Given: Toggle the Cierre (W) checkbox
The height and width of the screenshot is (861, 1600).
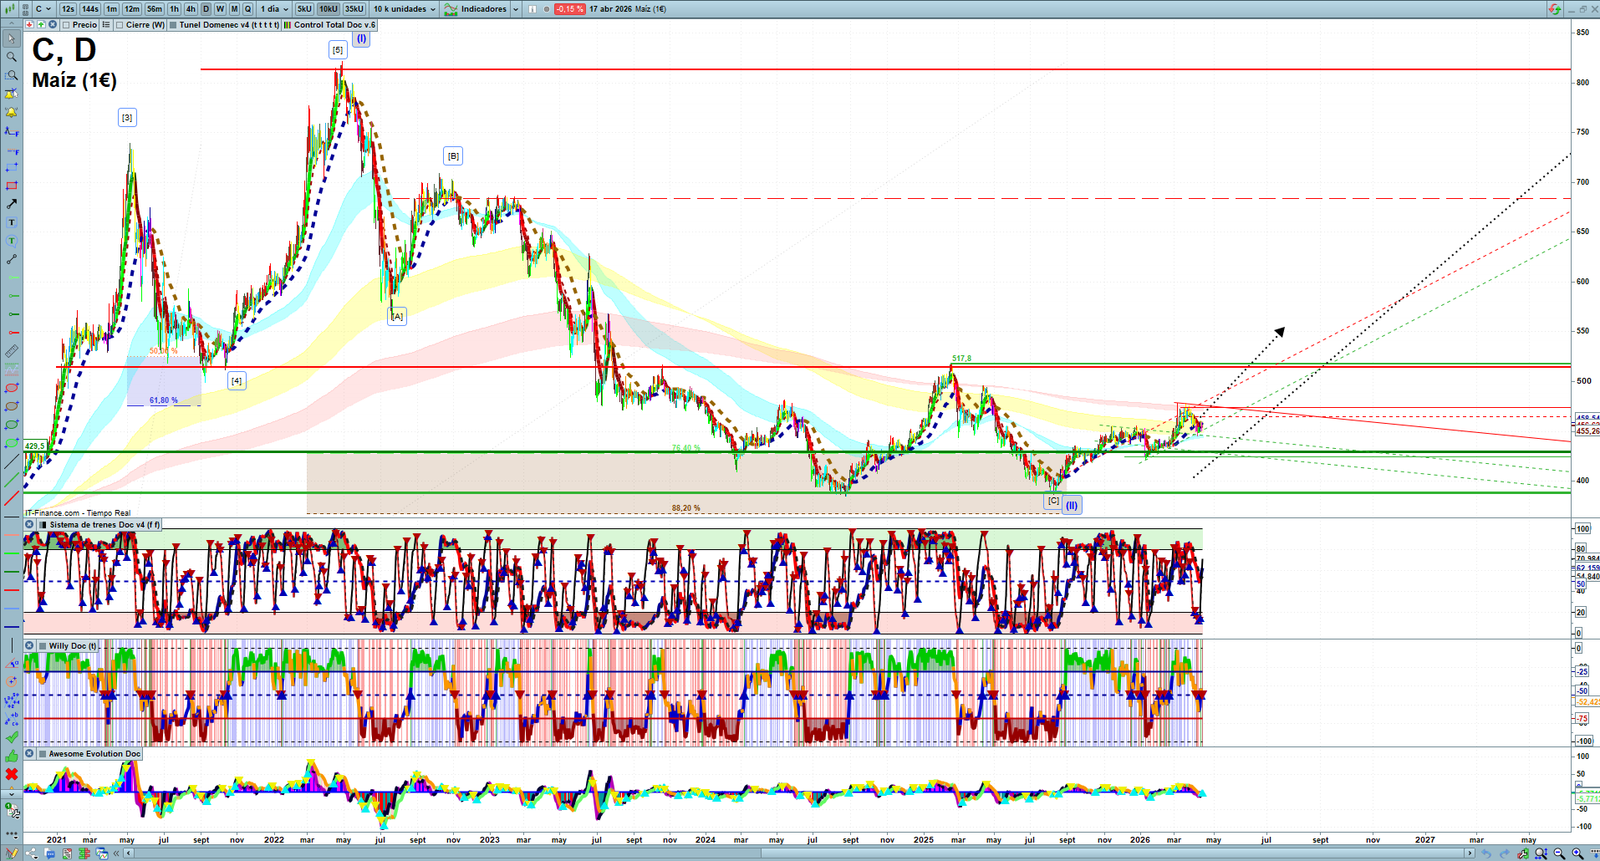Looking at the screenshot, I should pyautogui.click(x=120, y=25).
